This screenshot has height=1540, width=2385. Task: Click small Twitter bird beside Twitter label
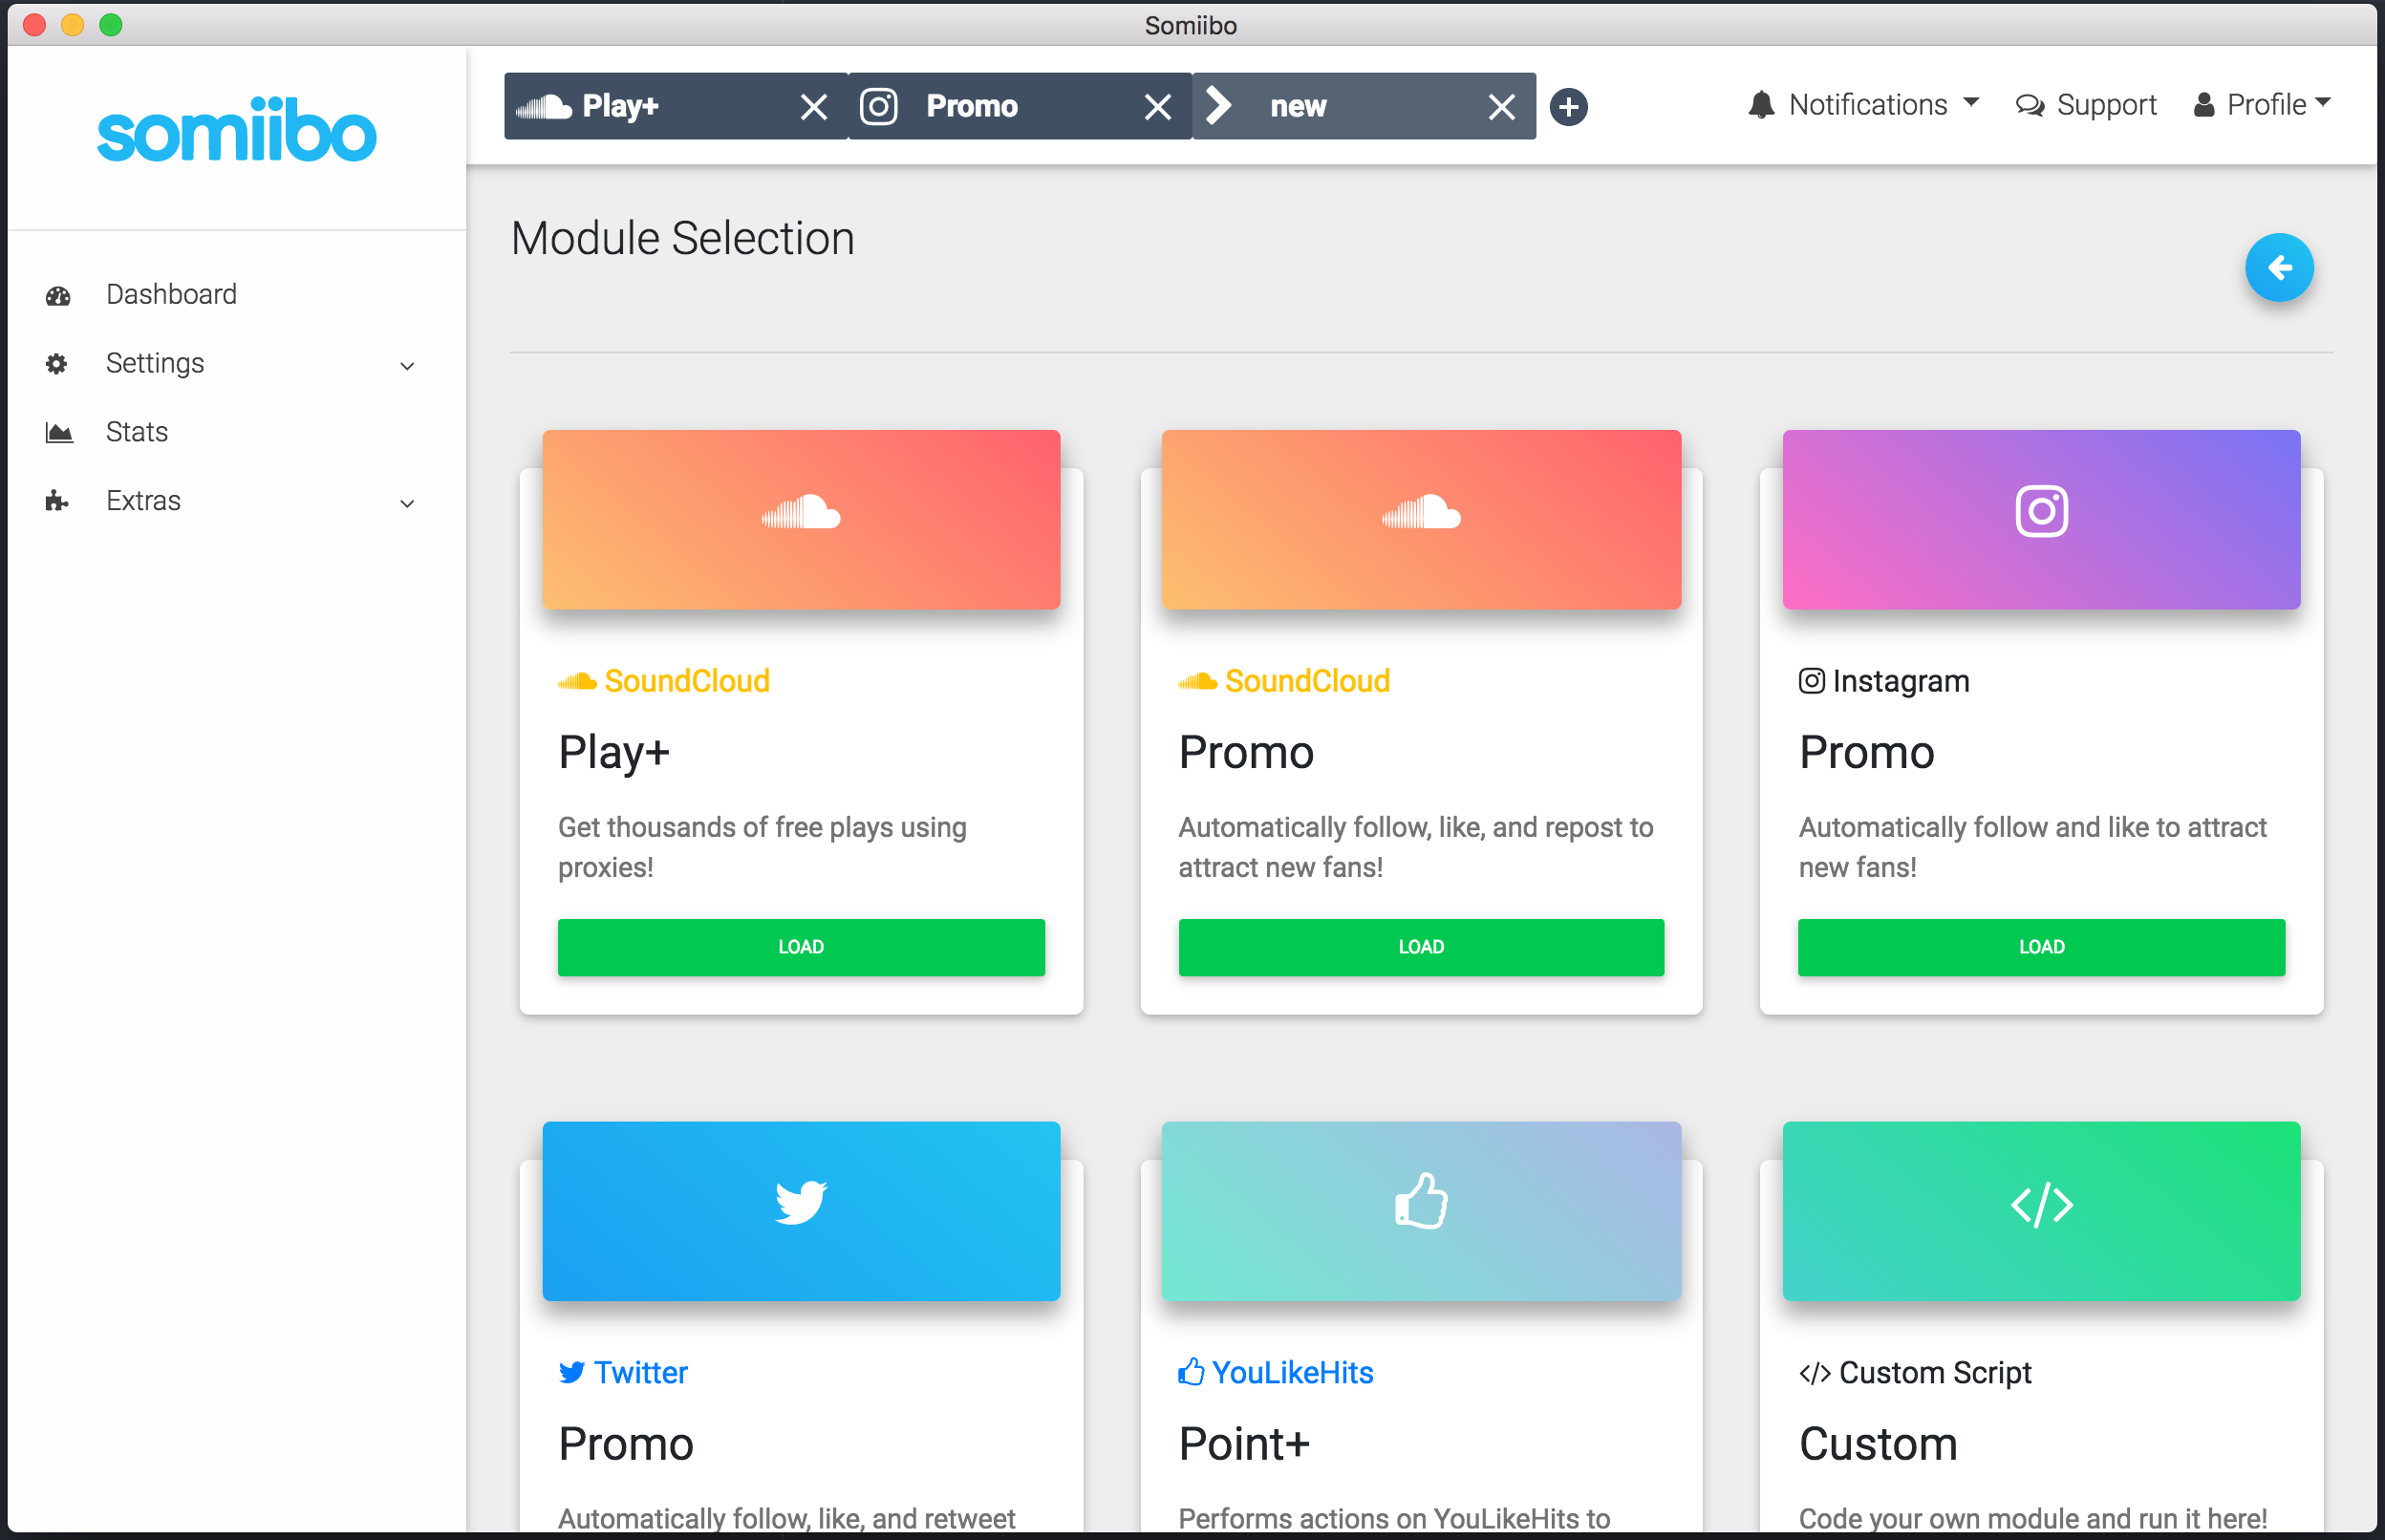571,1373
